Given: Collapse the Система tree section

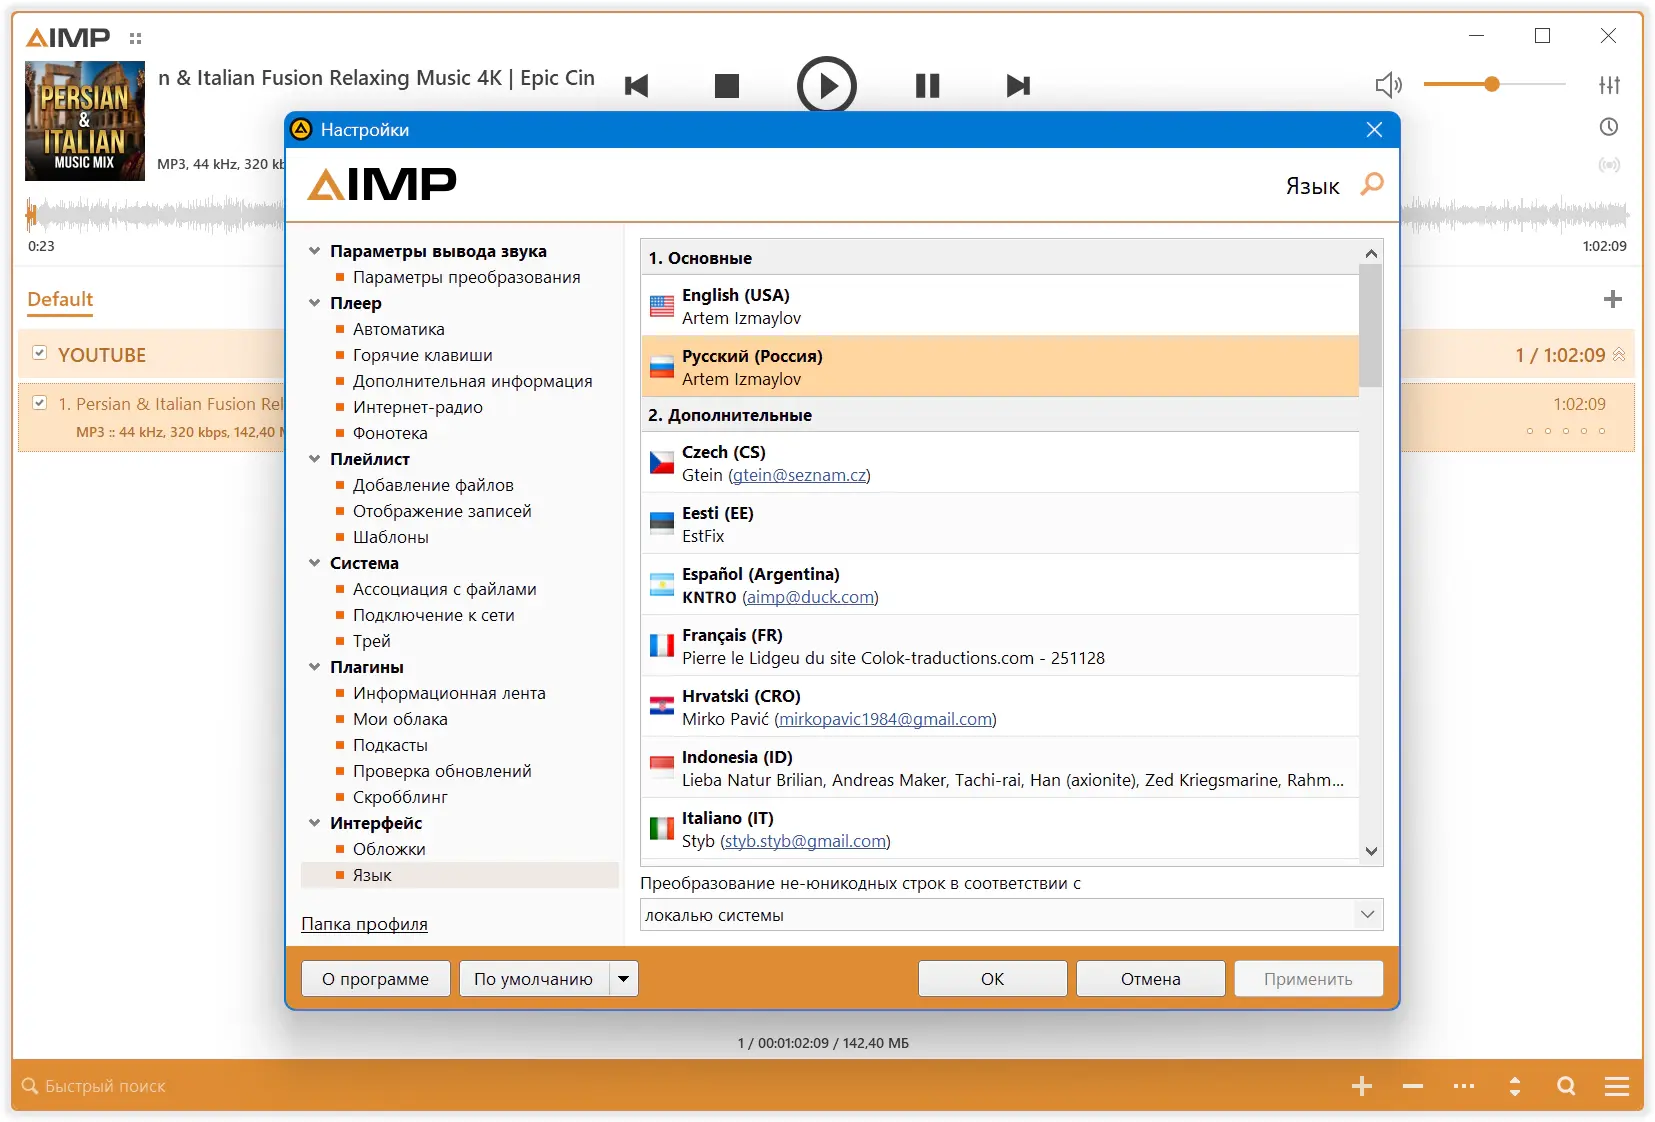Looking at the screenshot, I should pyautogui.click(x=315, y=563).
